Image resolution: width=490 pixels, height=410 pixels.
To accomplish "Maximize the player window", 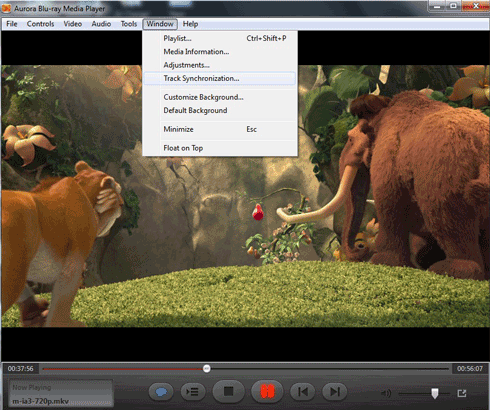I will [453, 6].
